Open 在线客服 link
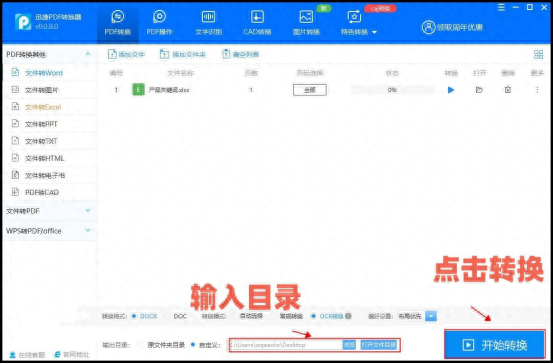553x364 pixels. 28,355
